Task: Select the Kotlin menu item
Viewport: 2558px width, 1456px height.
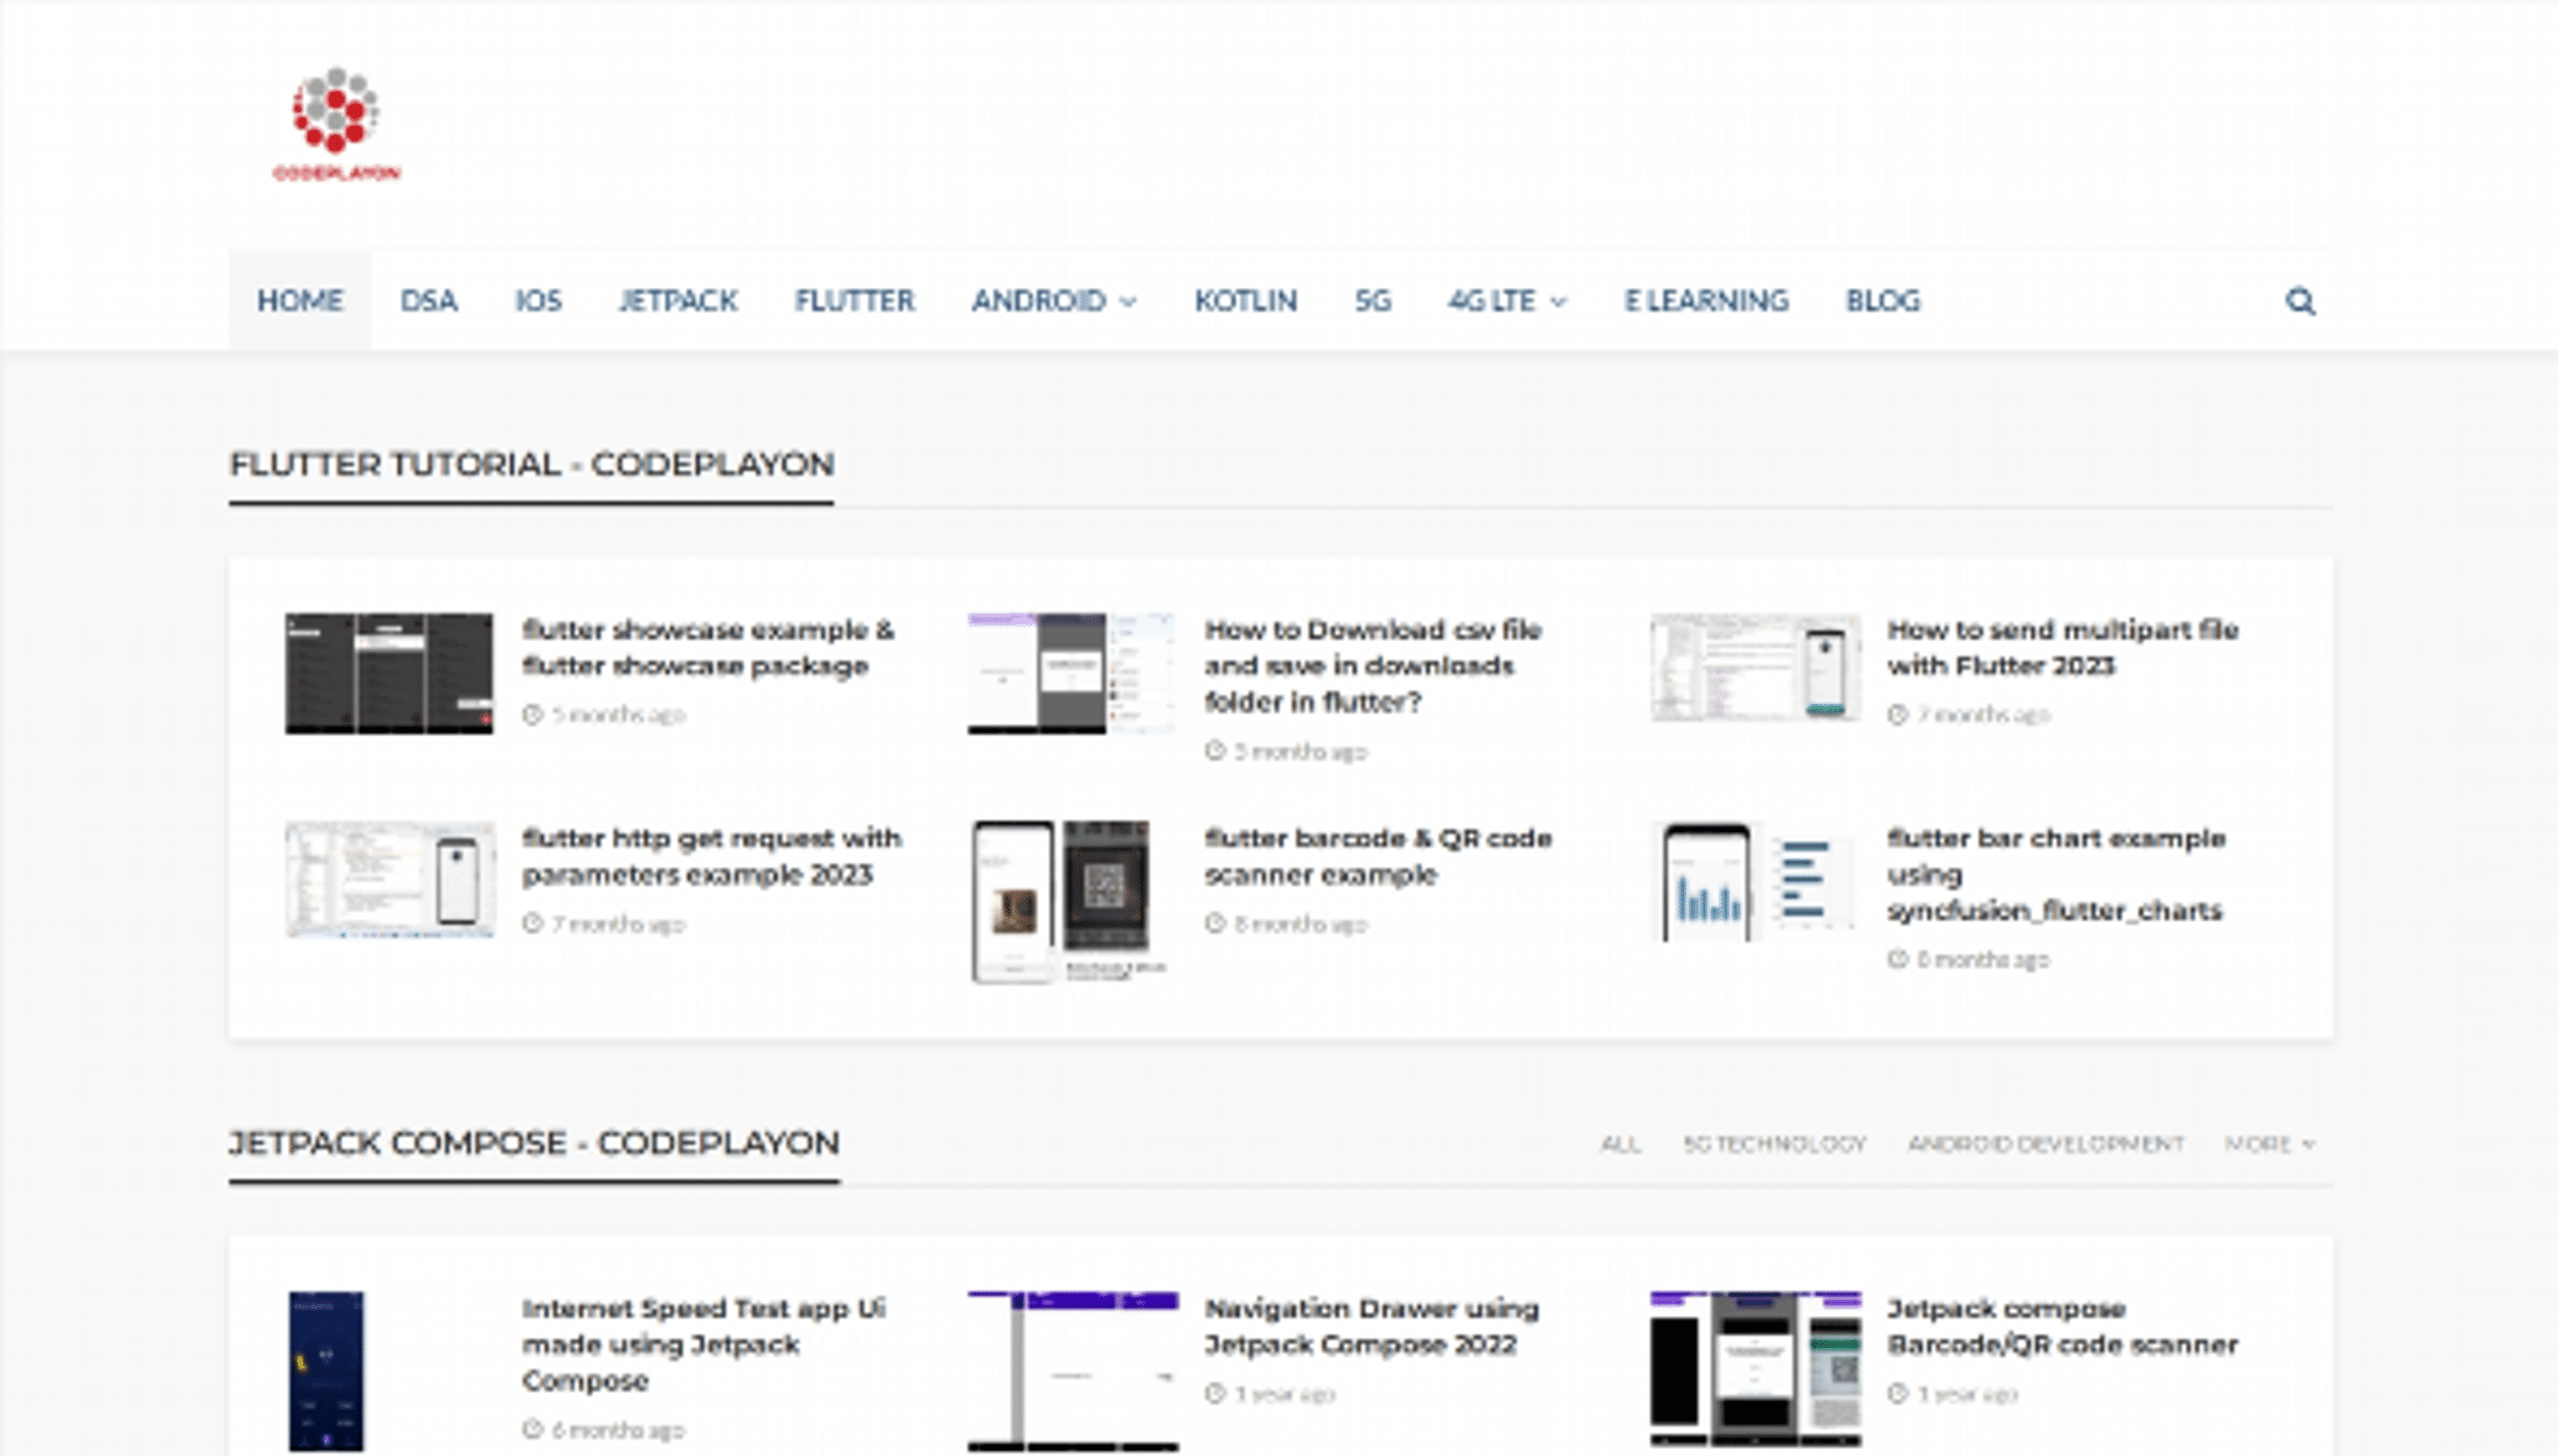Action: coord(1245,301)
